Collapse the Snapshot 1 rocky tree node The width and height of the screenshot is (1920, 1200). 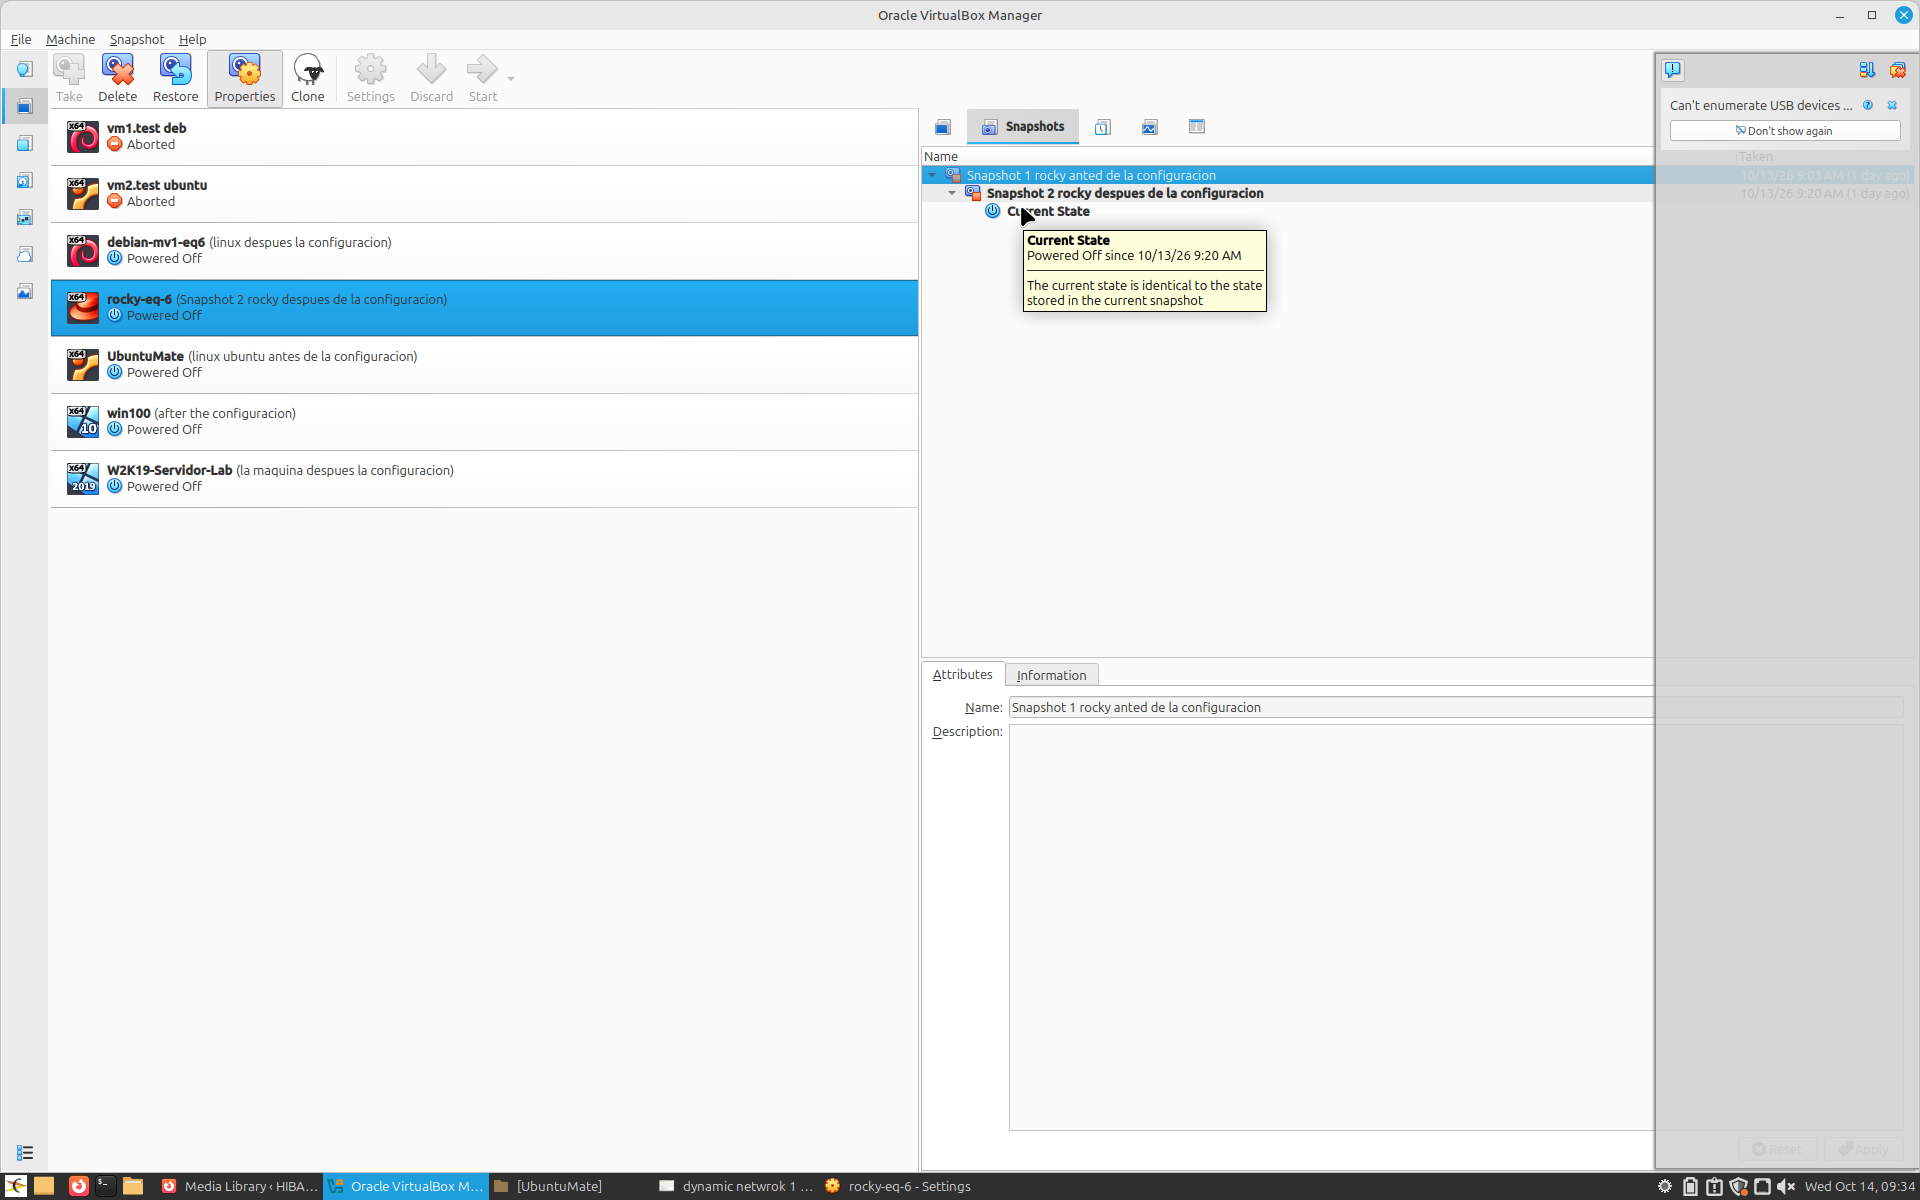[x=932, y=175]
